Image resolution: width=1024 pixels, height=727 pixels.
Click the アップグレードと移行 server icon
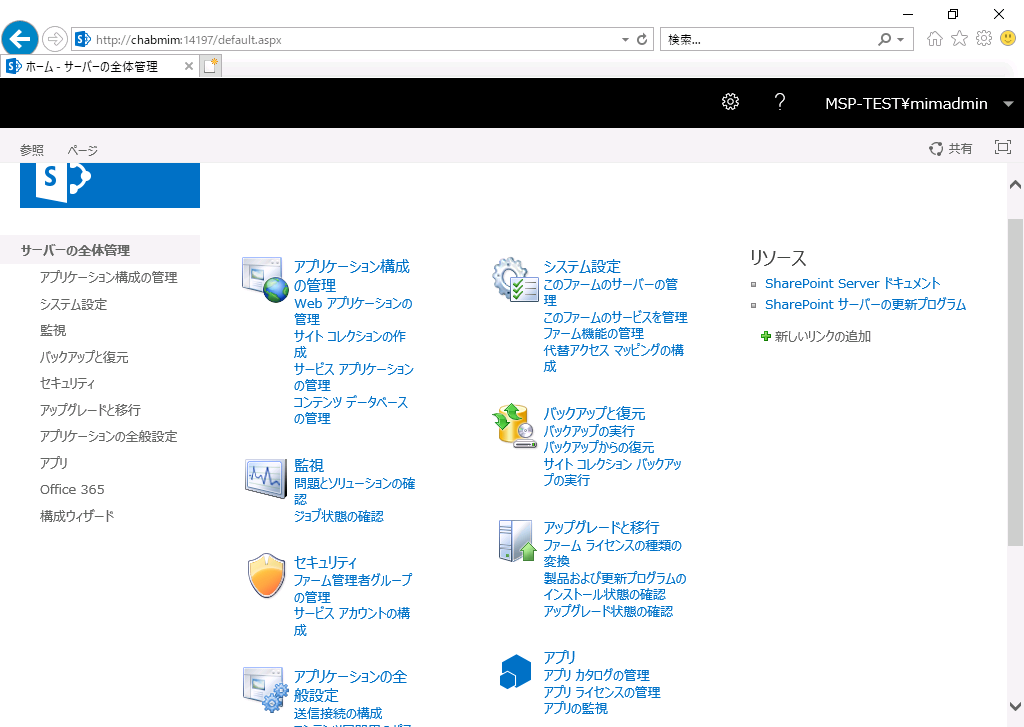tap(517, 541)
